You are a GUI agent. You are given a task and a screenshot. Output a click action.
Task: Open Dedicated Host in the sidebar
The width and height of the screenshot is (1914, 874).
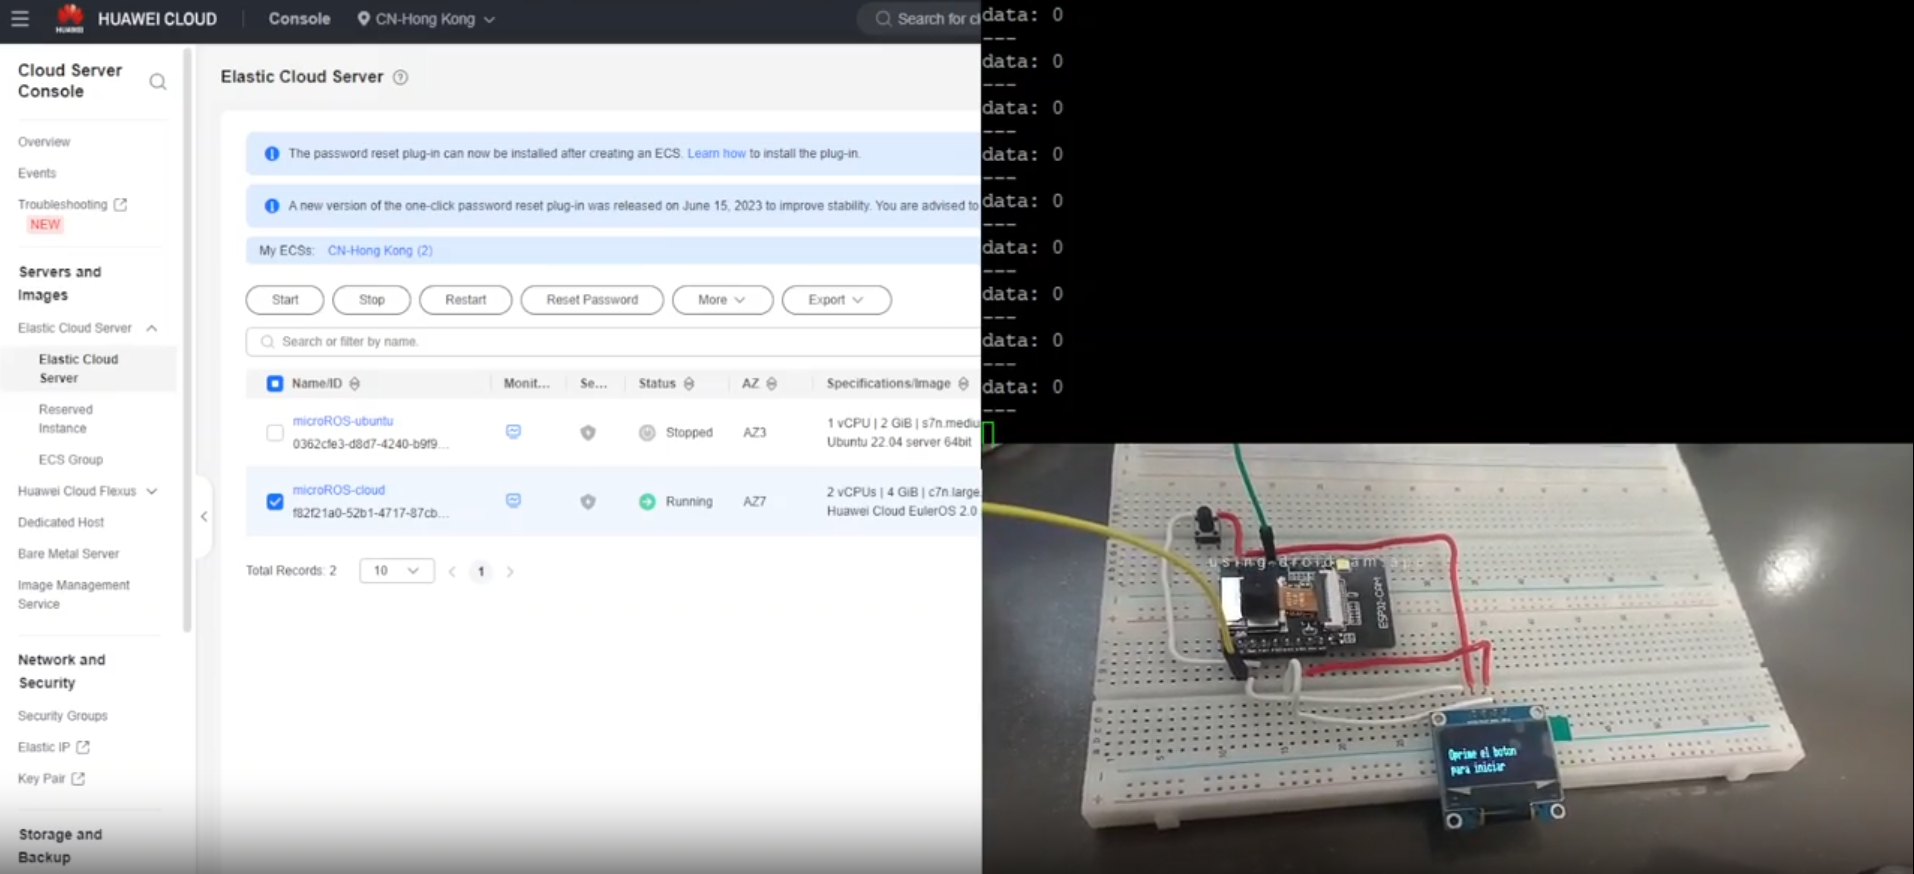point(61,522)
